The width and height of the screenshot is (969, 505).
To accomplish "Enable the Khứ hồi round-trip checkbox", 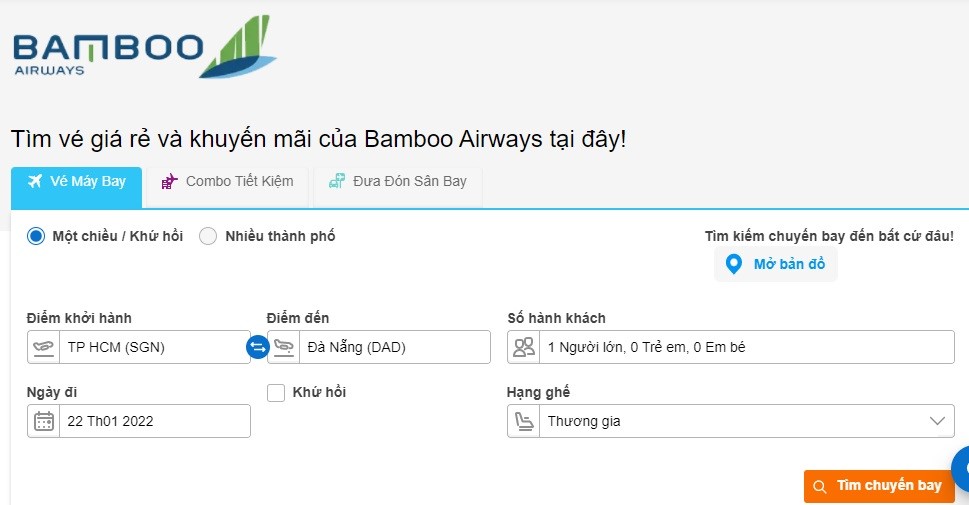I will pos(276,393).
